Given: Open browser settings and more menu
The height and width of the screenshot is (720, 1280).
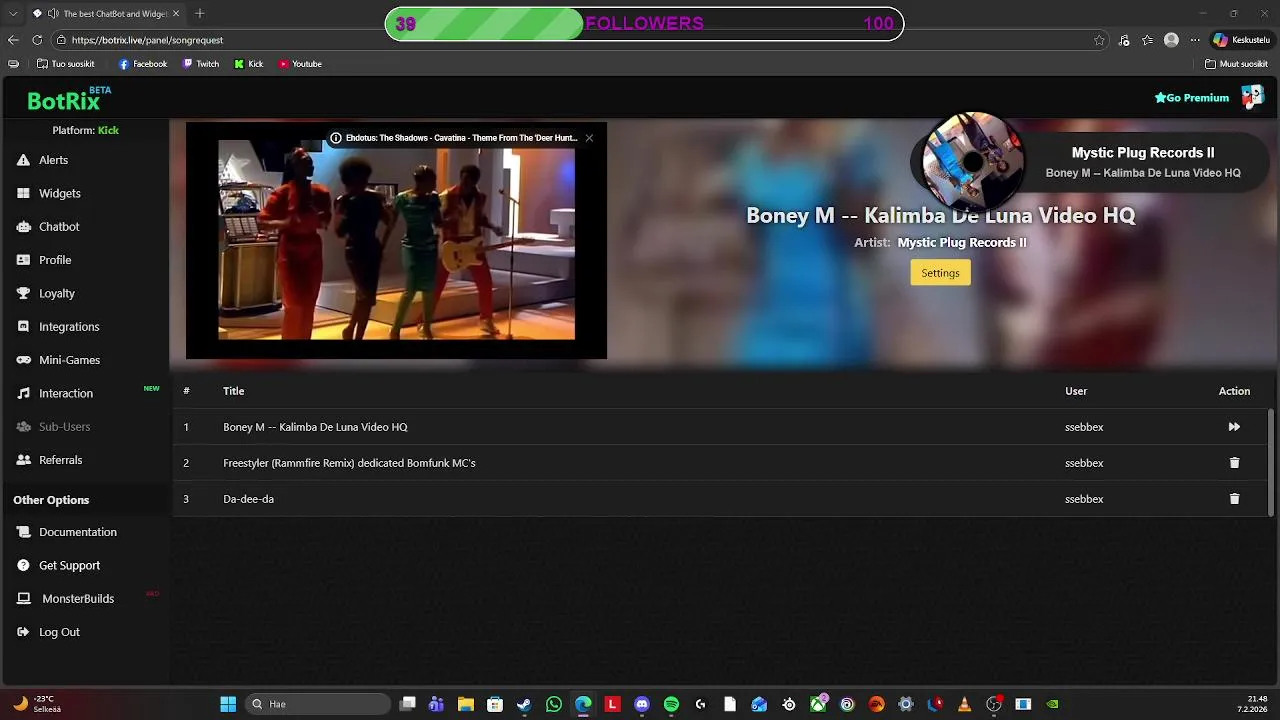Looking at the screenshot, I should click(x=1194, y=40).
